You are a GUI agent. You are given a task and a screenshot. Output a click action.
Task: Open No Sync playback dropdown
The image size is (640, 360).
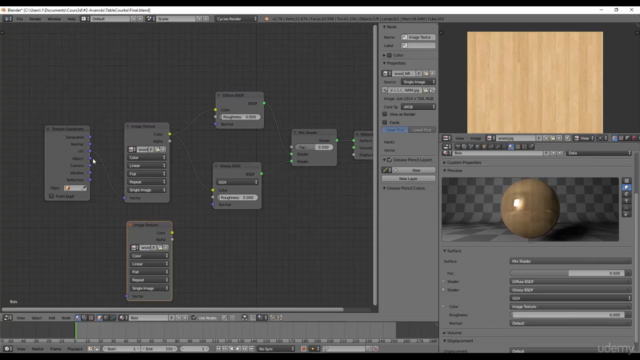click(276, 349)
